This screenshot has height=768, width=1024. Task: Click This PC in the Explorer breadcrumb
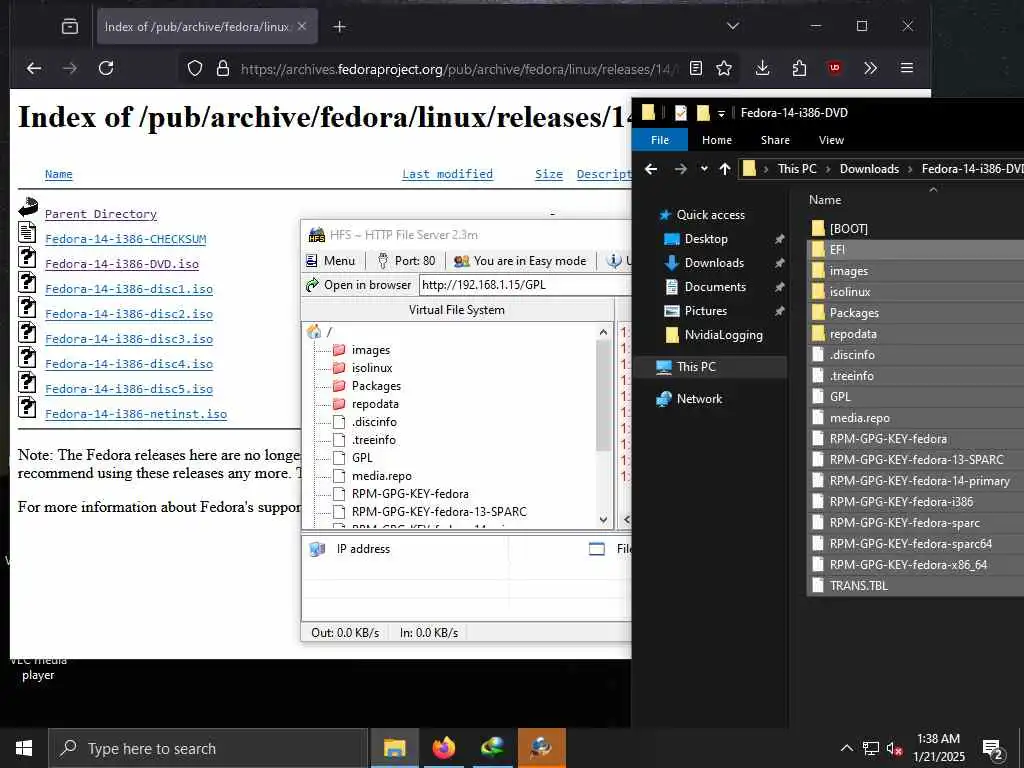click(797, 168)
